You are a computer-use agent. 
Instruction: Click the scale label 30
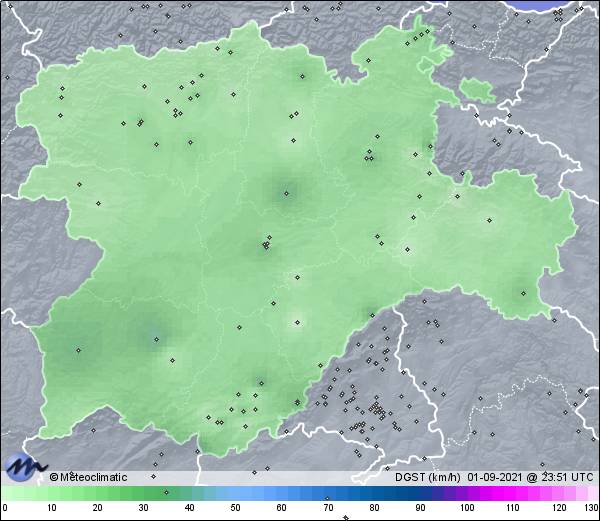143,508
